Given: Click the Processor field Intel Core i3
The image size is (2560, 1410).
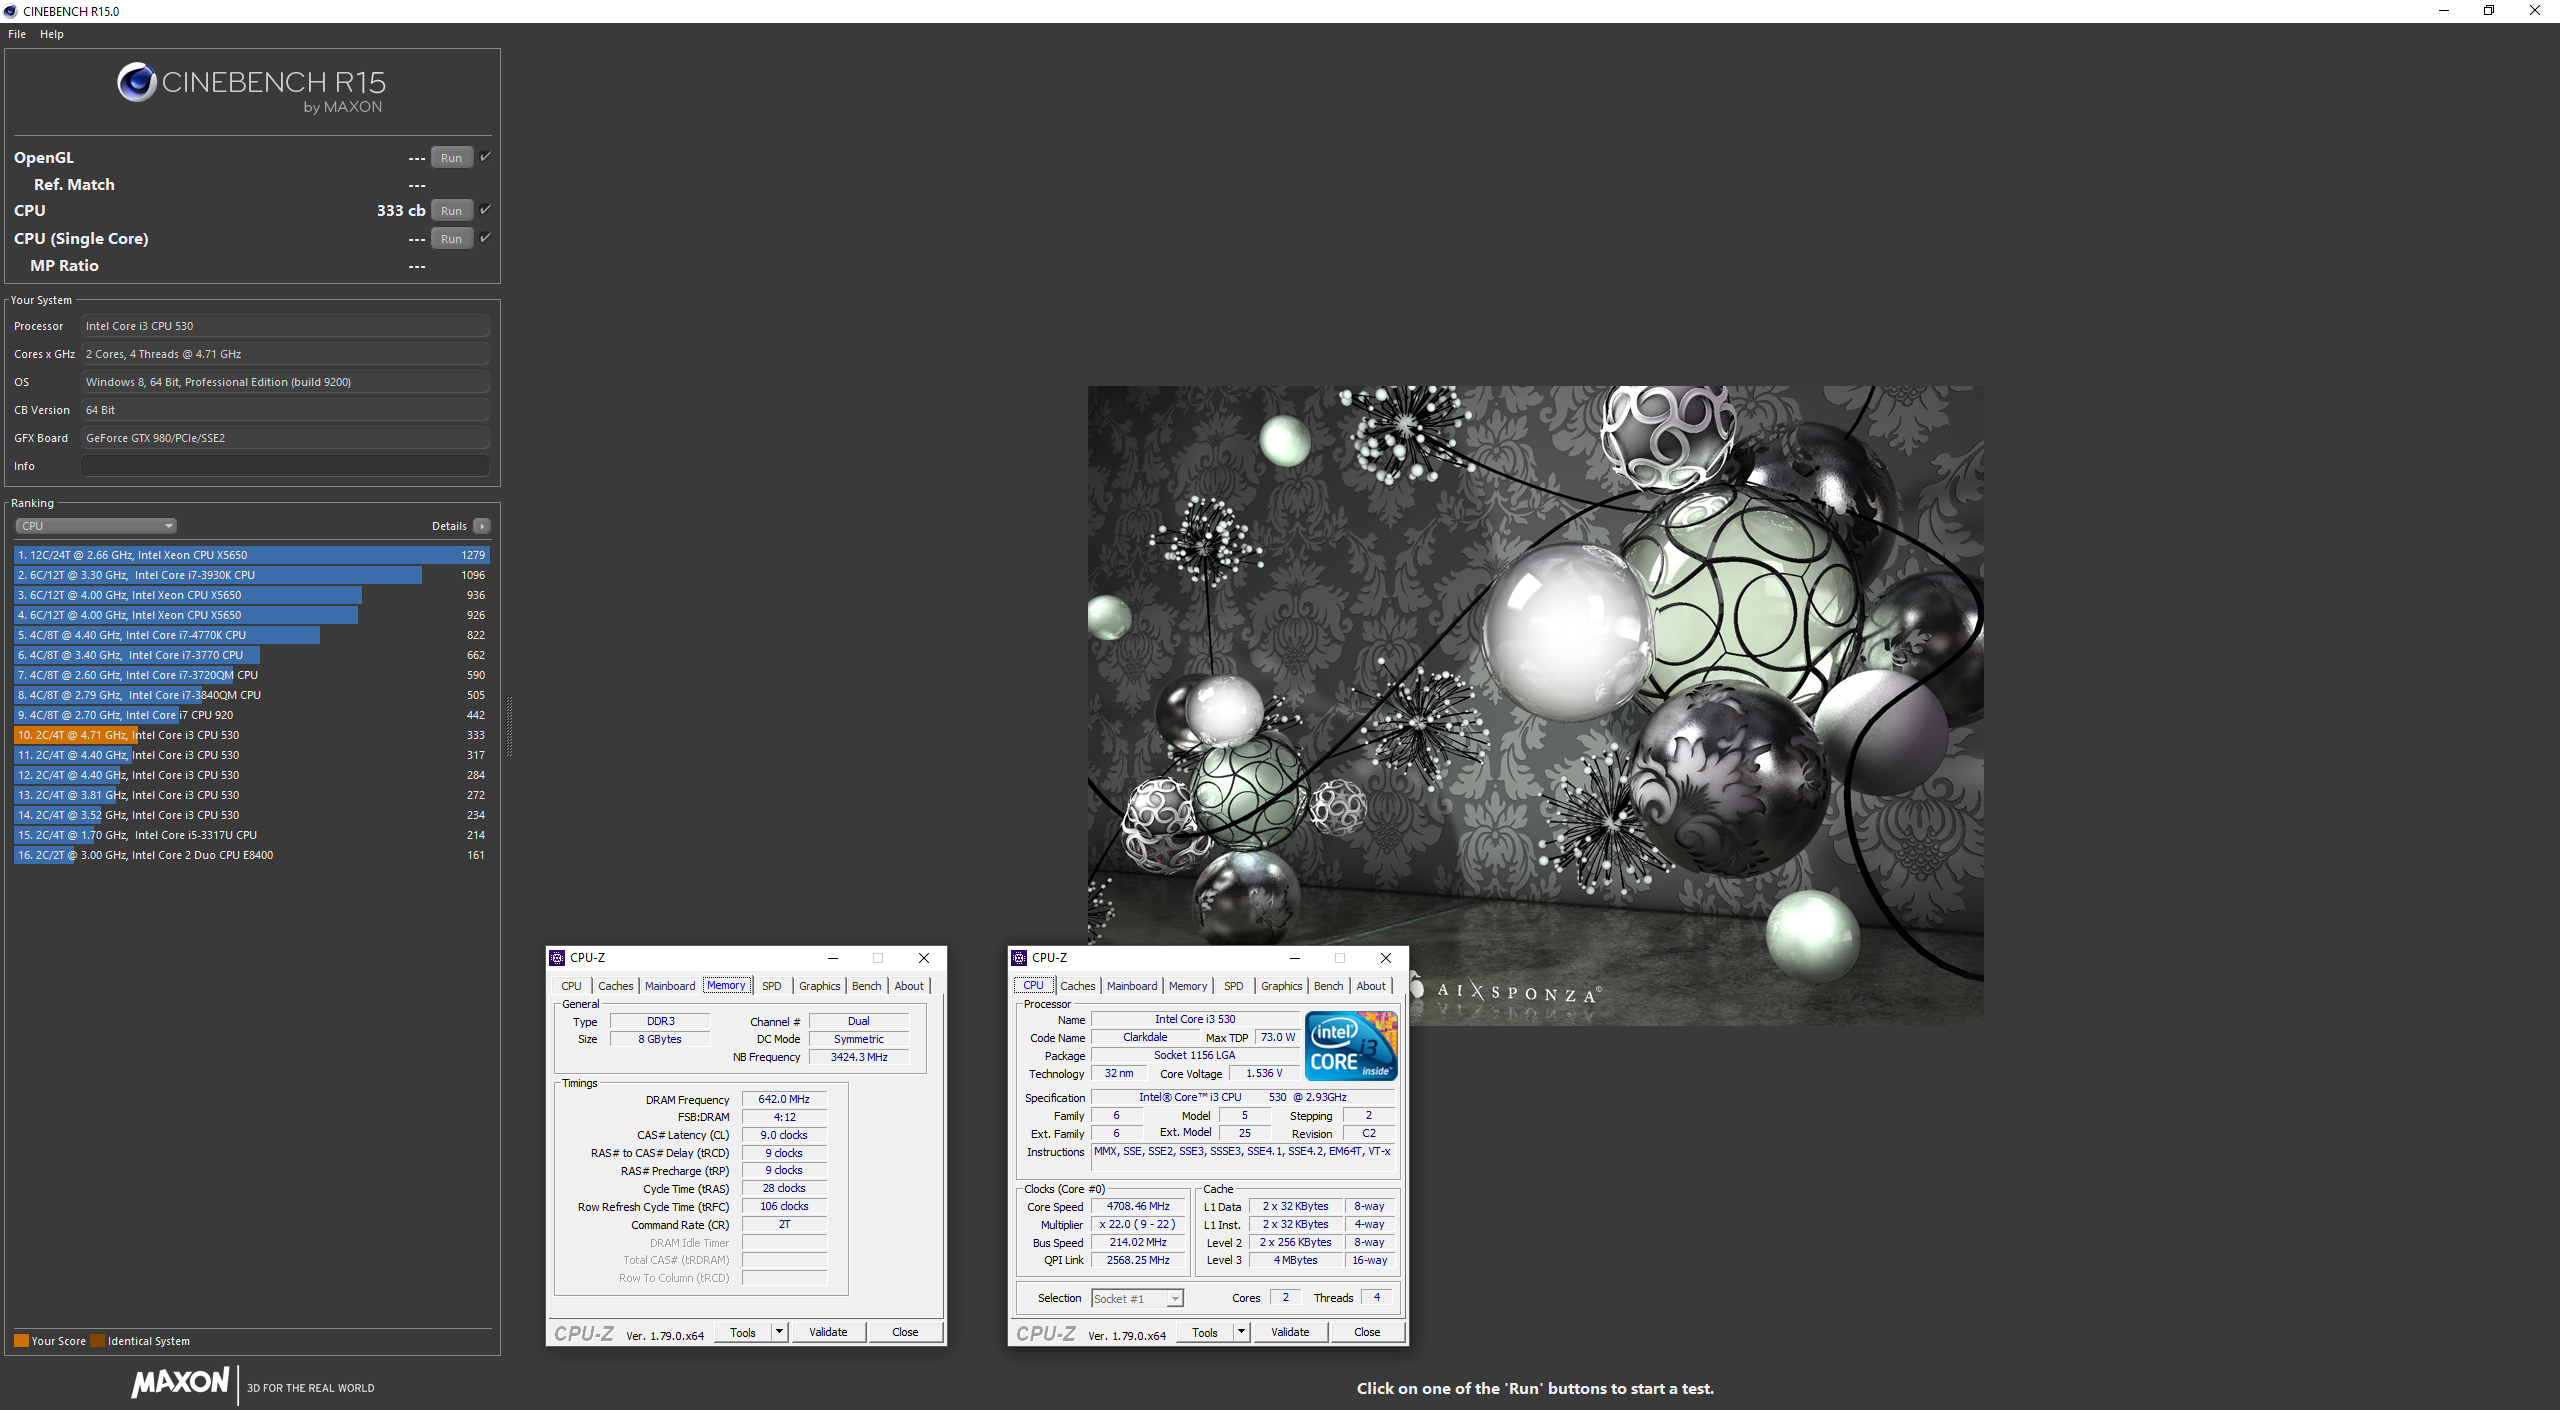Looking at the screenshot, I should [x=285, y=326].
